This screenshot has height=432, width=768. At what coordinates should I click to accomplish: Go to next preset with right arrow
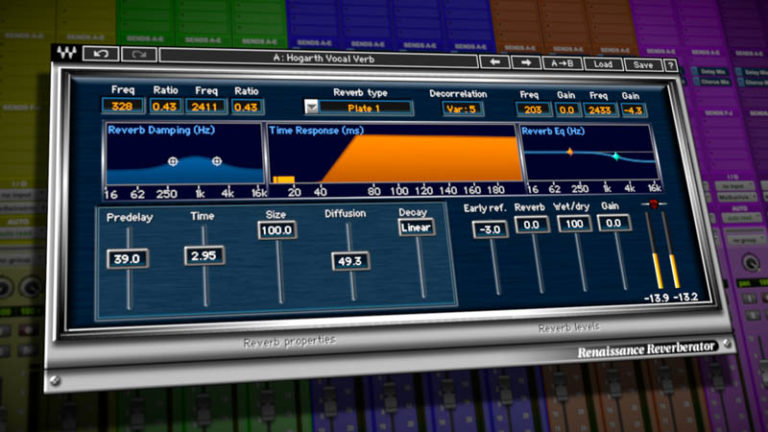point(526,62)
